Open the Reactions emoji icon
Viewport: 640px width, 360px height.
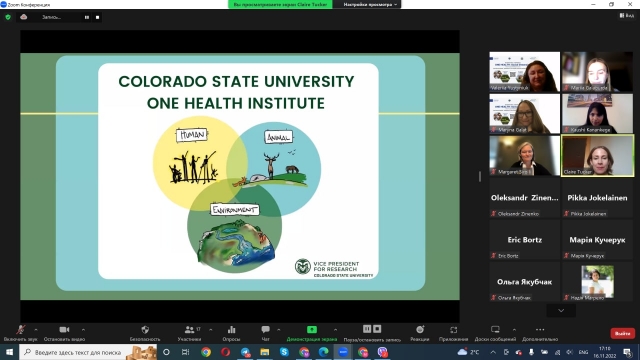[x=420, y=329]
